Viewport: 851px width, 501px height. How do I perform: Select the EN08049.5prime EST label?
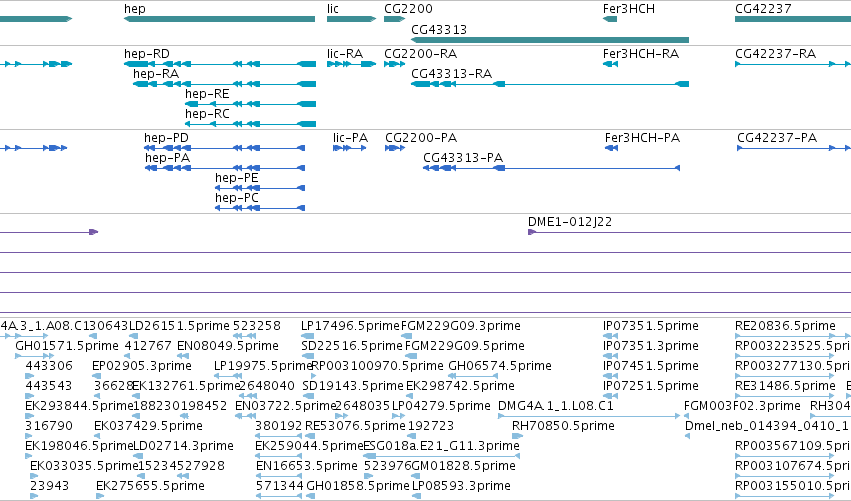228,346
